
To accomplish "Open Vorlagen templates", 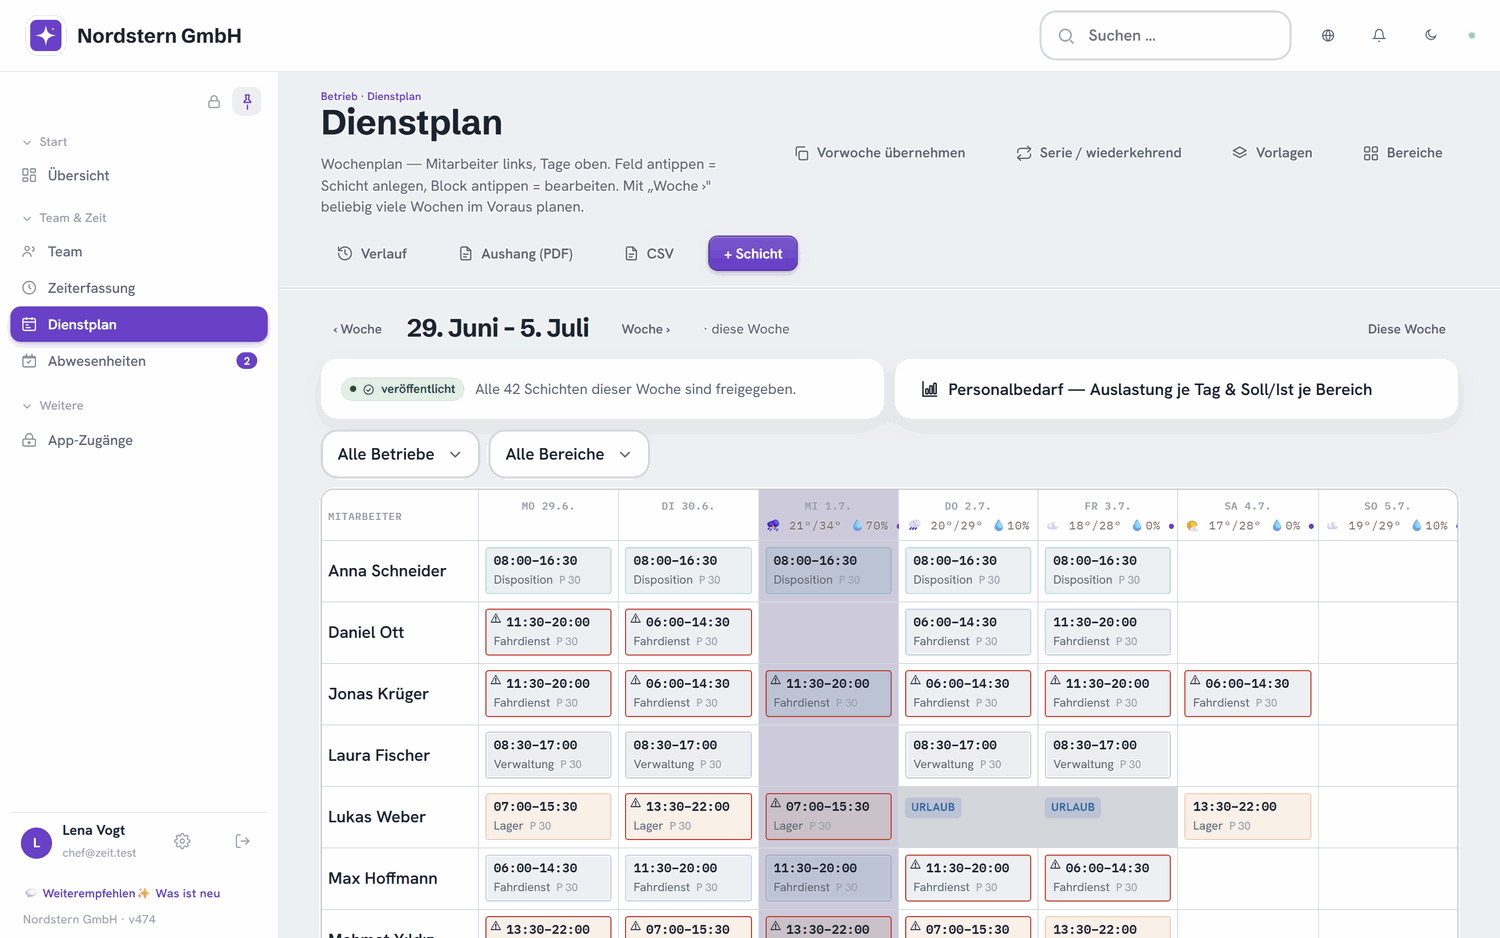I will (x=1272, y=153).
